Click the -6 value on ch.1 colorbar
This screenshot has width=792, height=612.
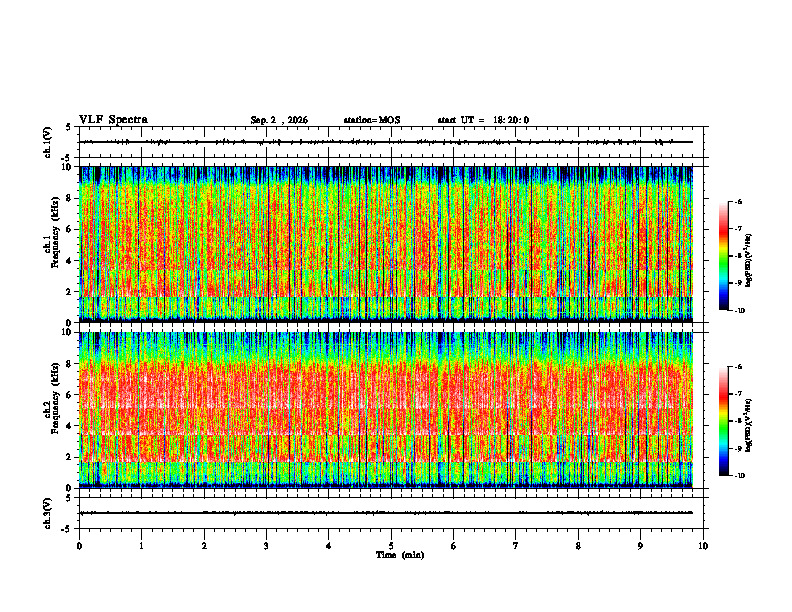pos(738,201)
